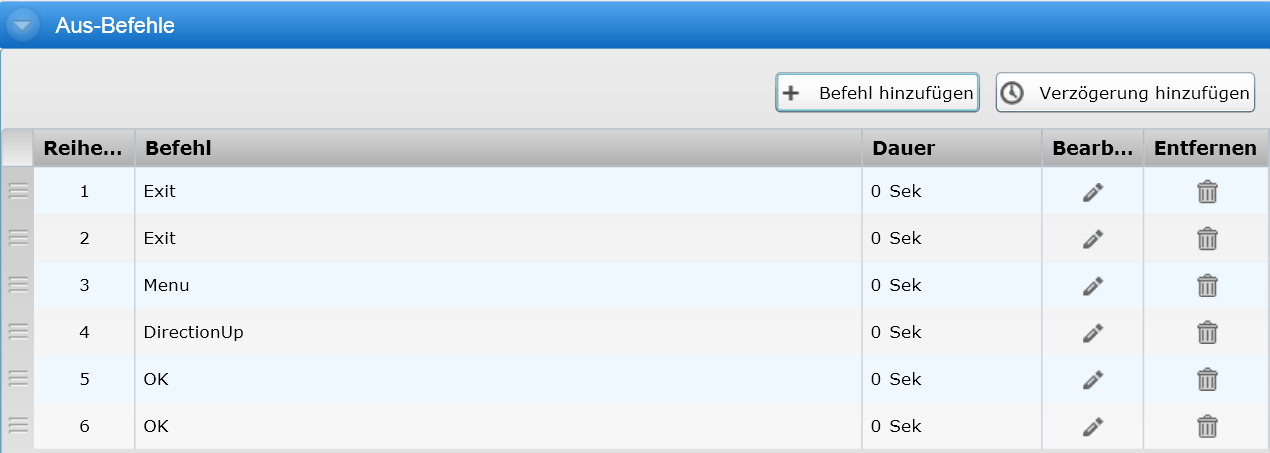
Task: Edit the OK command in row 6
Action: (x=1093, y=427)
